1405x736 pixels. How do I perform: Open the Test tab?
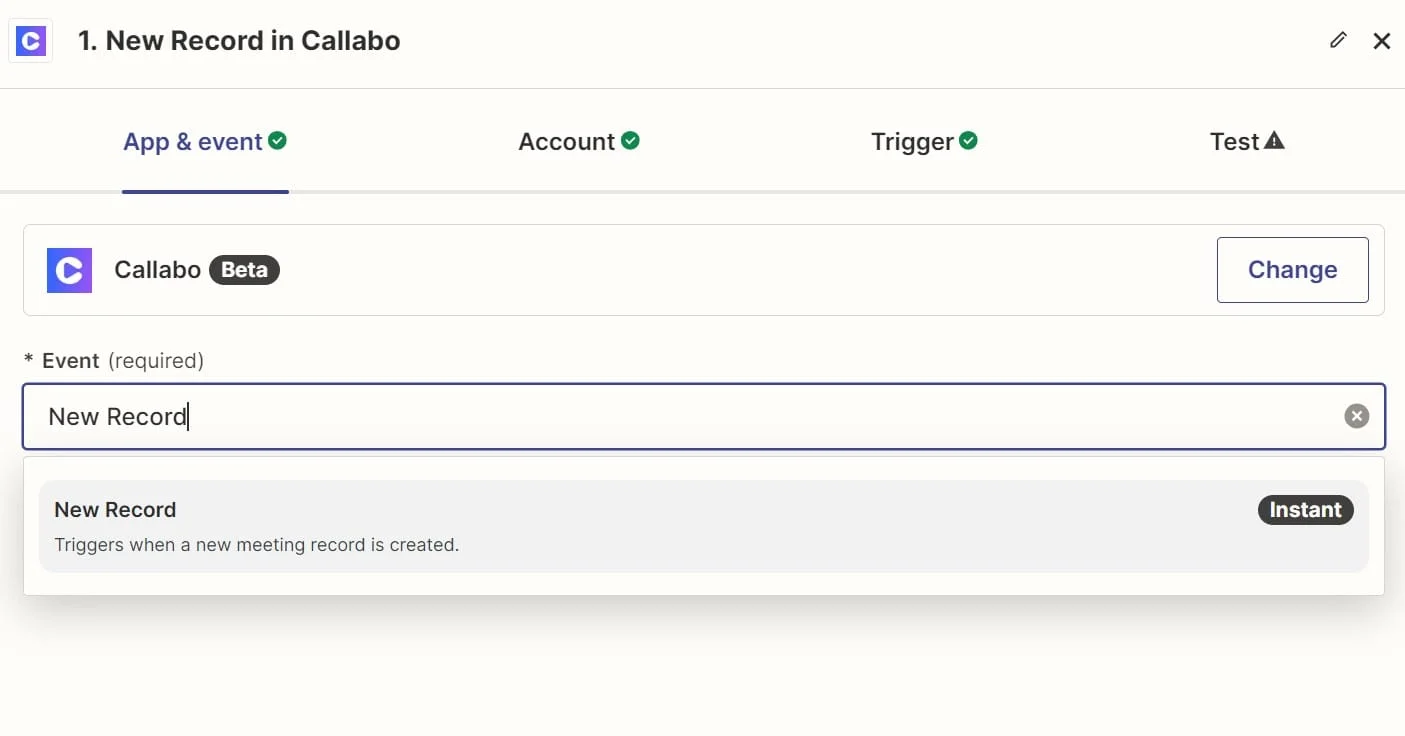[x=1234, y=142]
